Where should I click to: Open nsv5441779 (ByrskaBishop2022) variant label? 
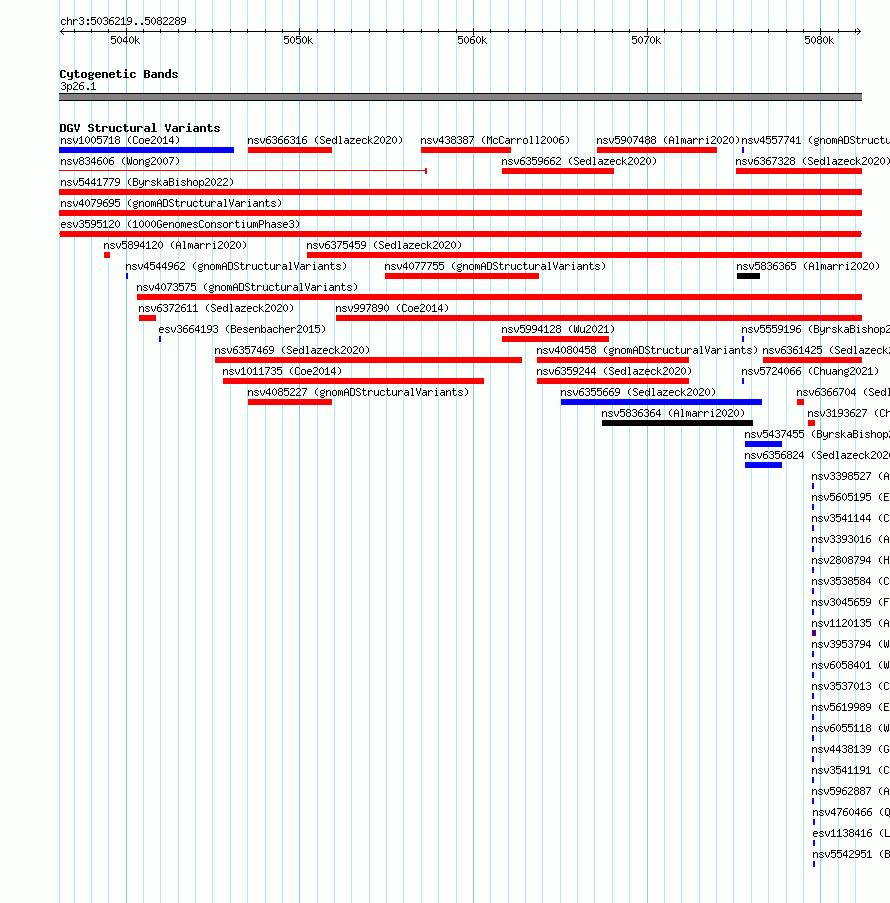[147, 183]
